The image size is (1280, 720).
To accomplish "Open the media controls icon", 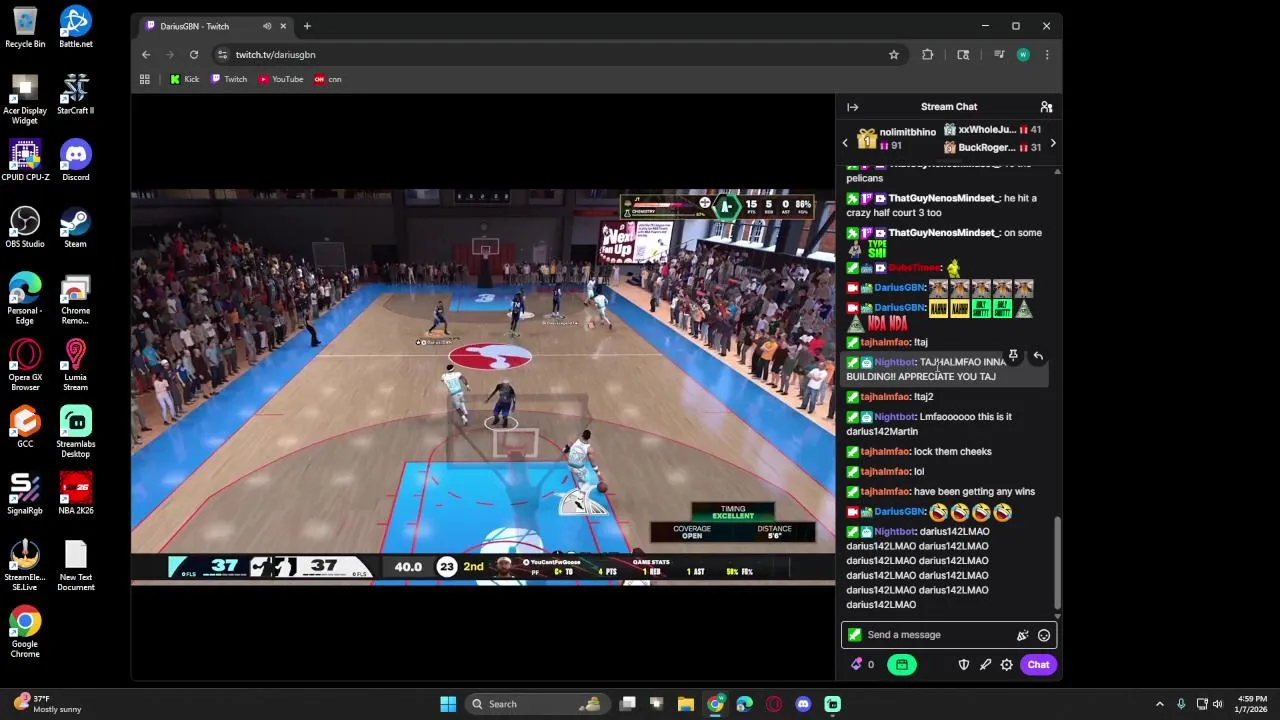I will [x=998, y=55].
